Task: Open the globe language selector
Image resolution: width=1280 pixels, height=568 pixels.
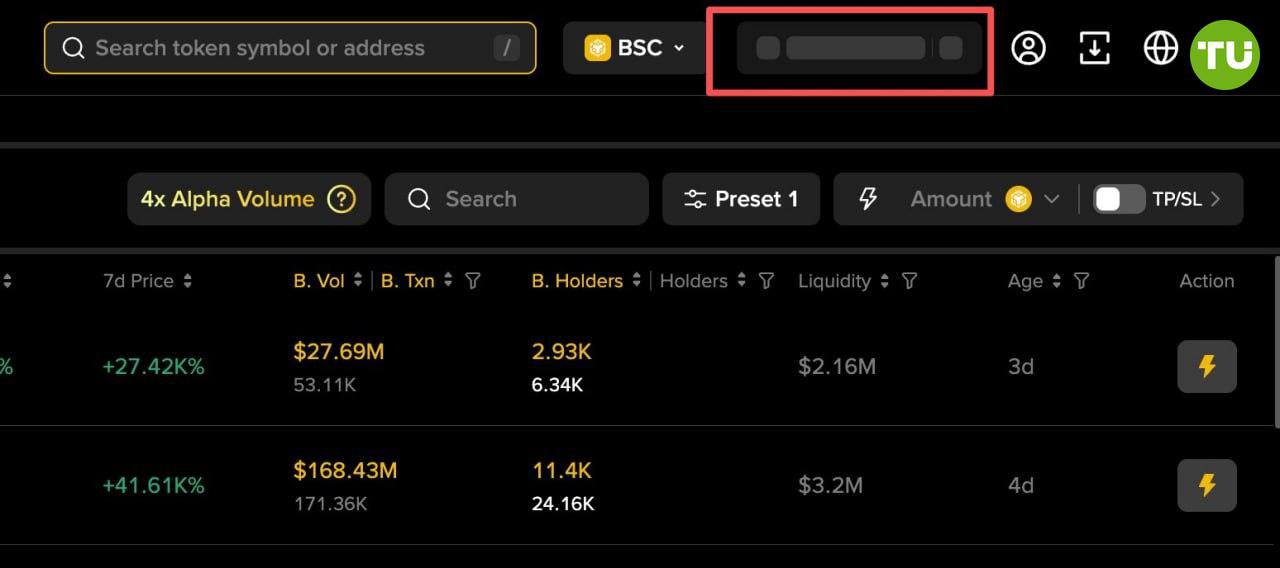Action: pos(1160,48)
